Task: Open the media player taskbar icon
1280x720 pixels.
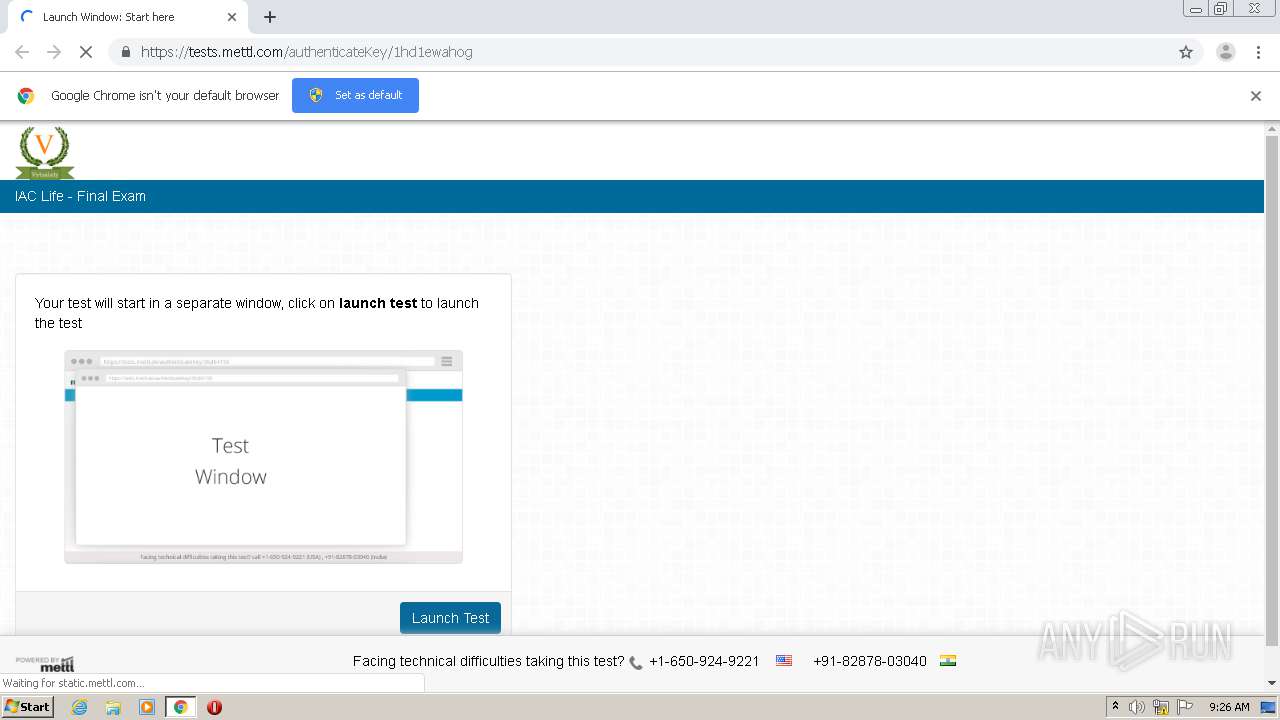Action: tap(147, 707)
